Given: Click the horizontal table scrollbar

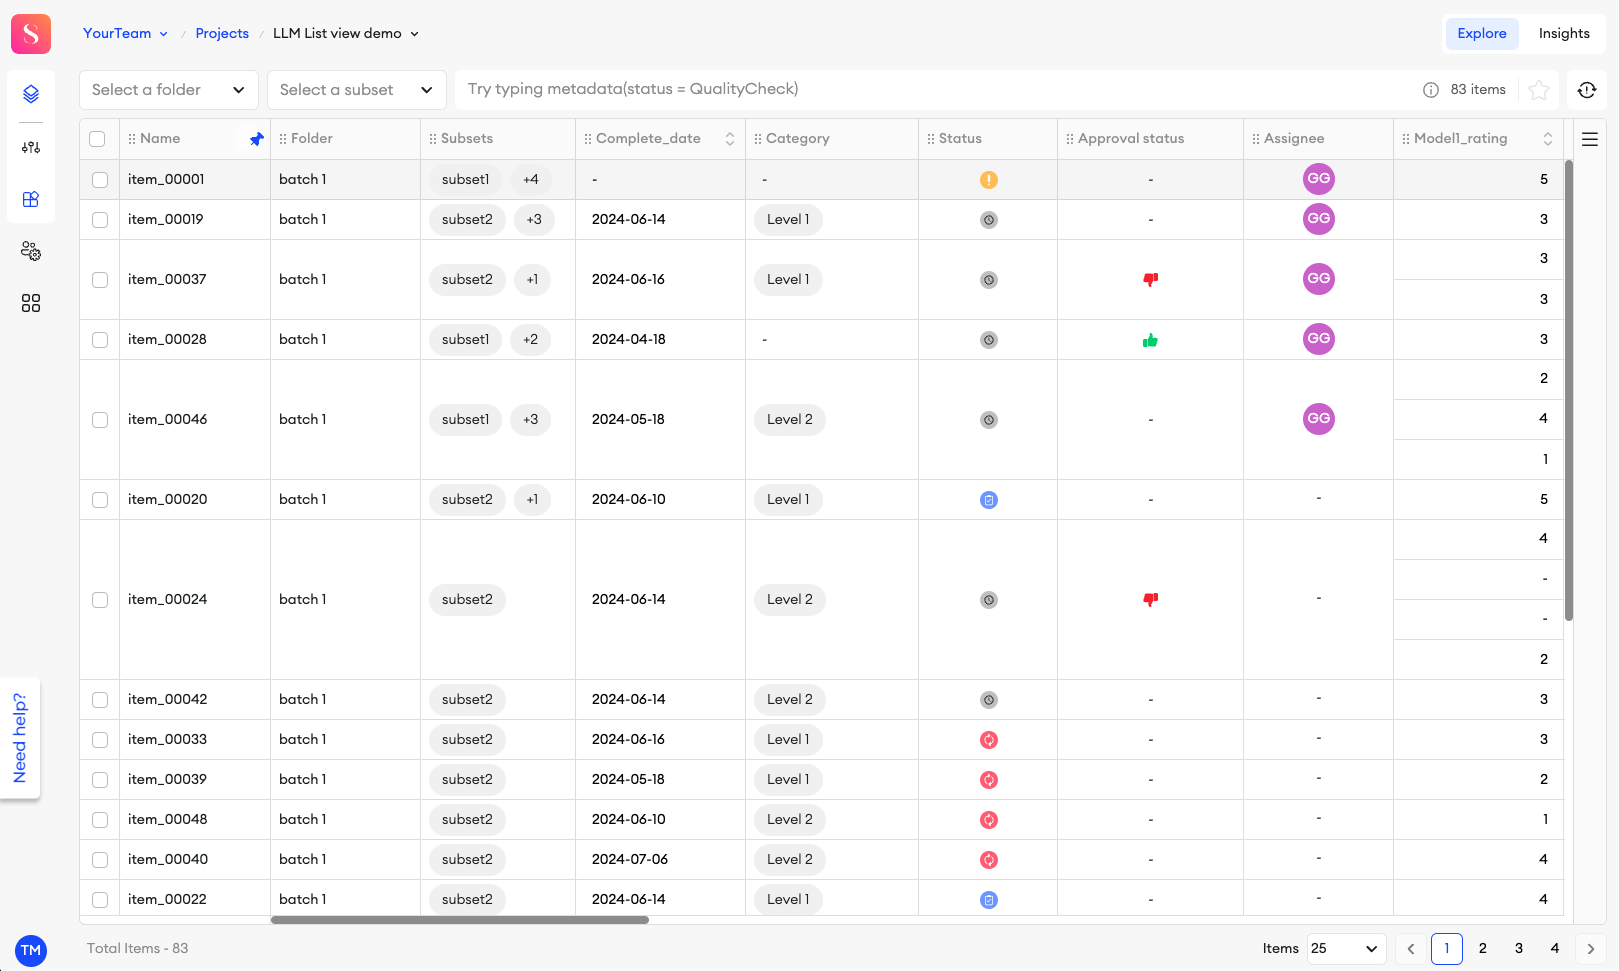Looking at the screenshot, I should pyautogui.click(x=460, y=920).
